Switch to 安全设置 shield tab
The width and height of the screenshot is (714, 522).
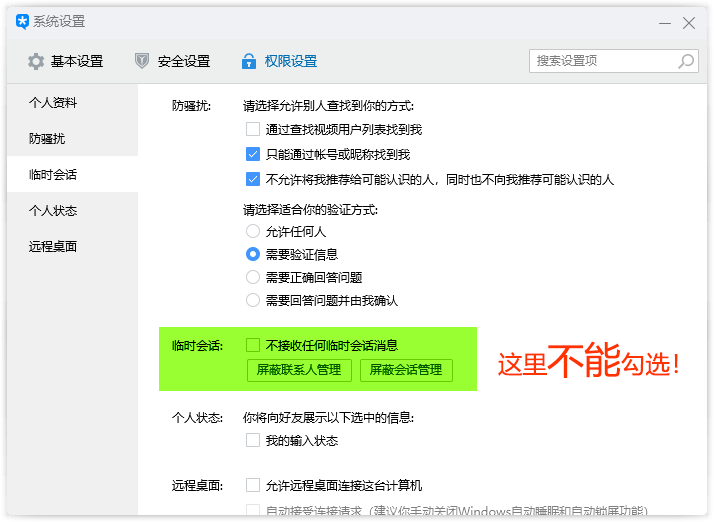(172, 61)
